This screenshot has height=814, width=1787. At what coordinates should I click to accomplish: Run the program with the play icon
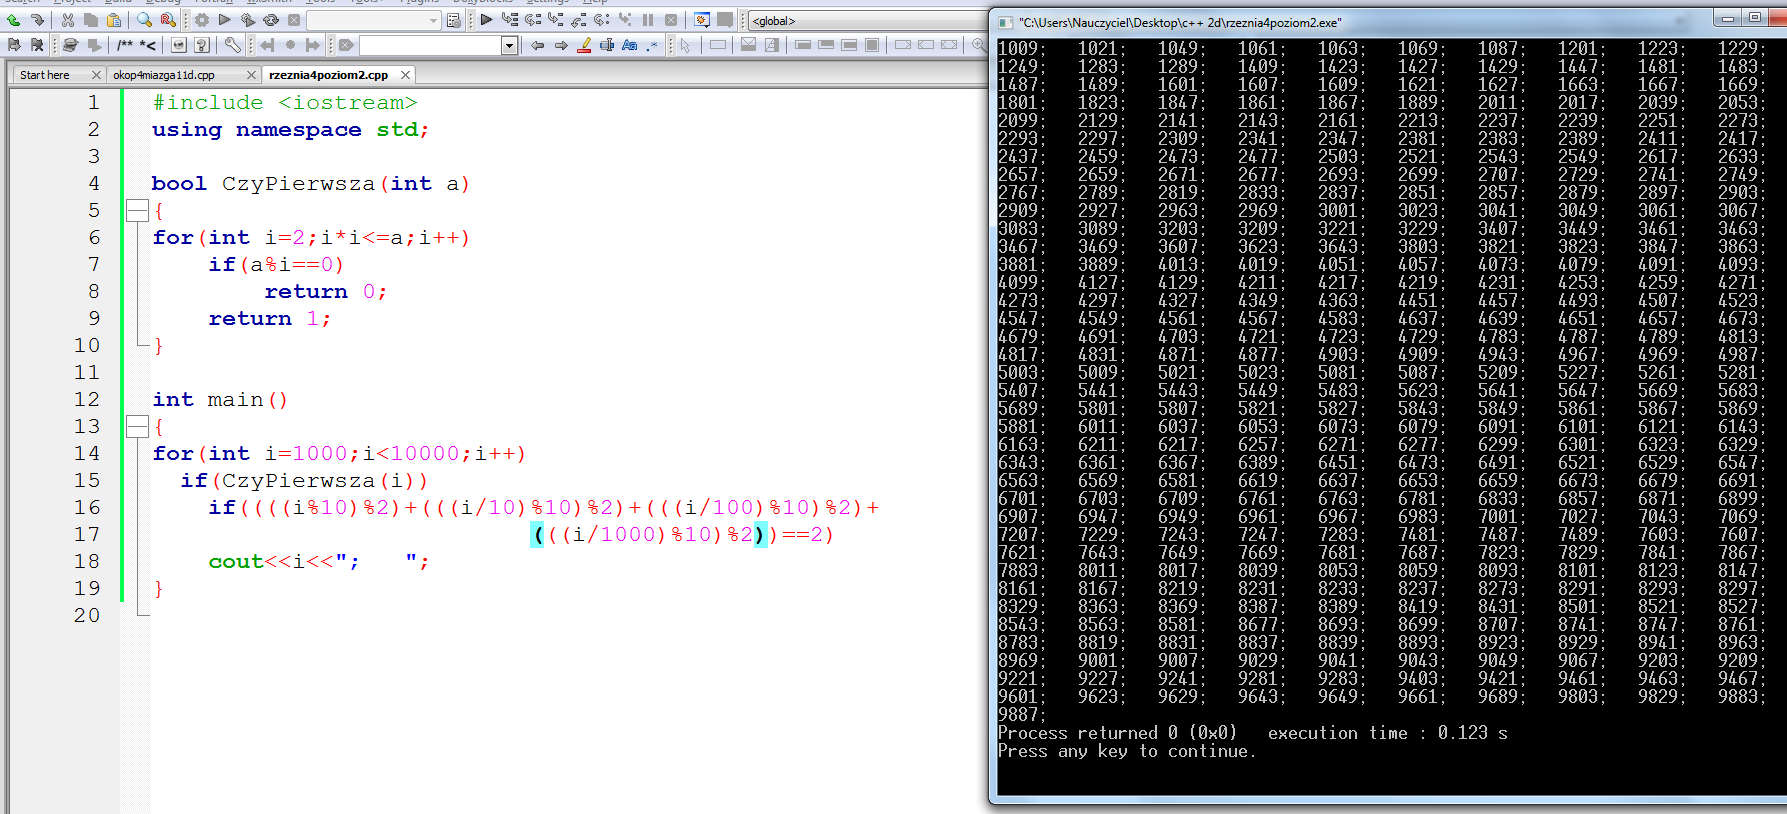coord(225,20)
